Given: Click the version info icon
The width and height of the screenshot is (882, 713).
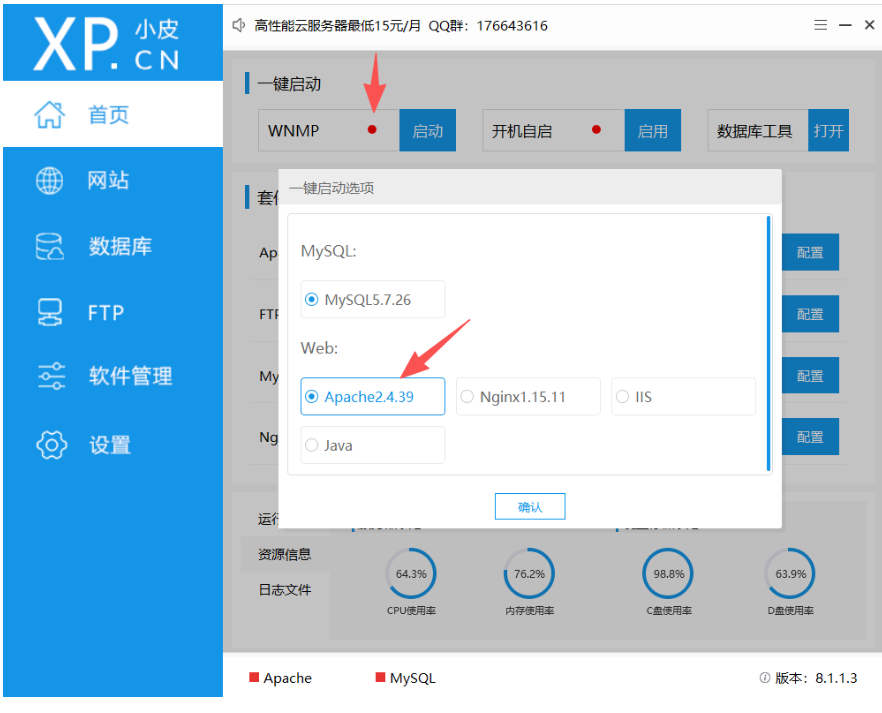Looking at the screenshot, I should click(764, 678).
